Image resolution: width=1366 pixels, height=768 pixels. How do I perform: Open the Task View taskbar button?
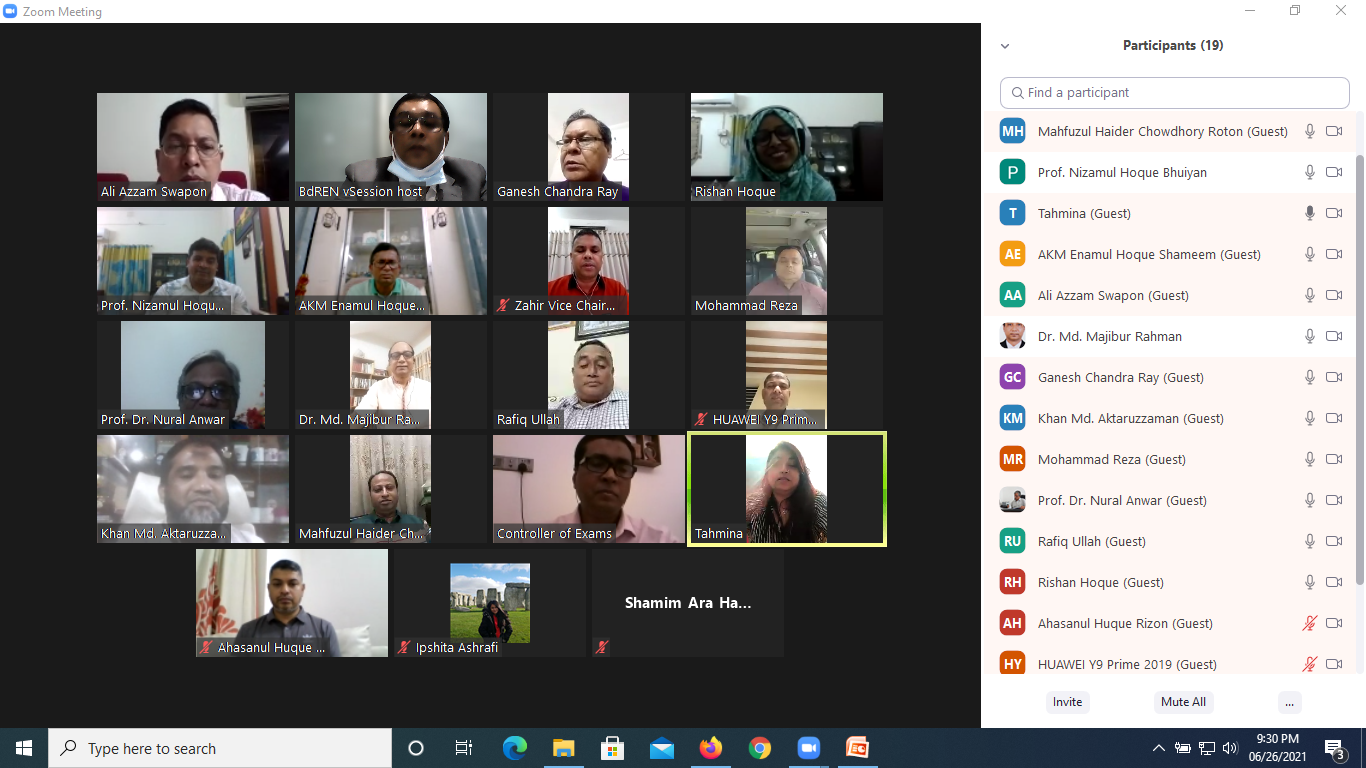pos(464,748)
